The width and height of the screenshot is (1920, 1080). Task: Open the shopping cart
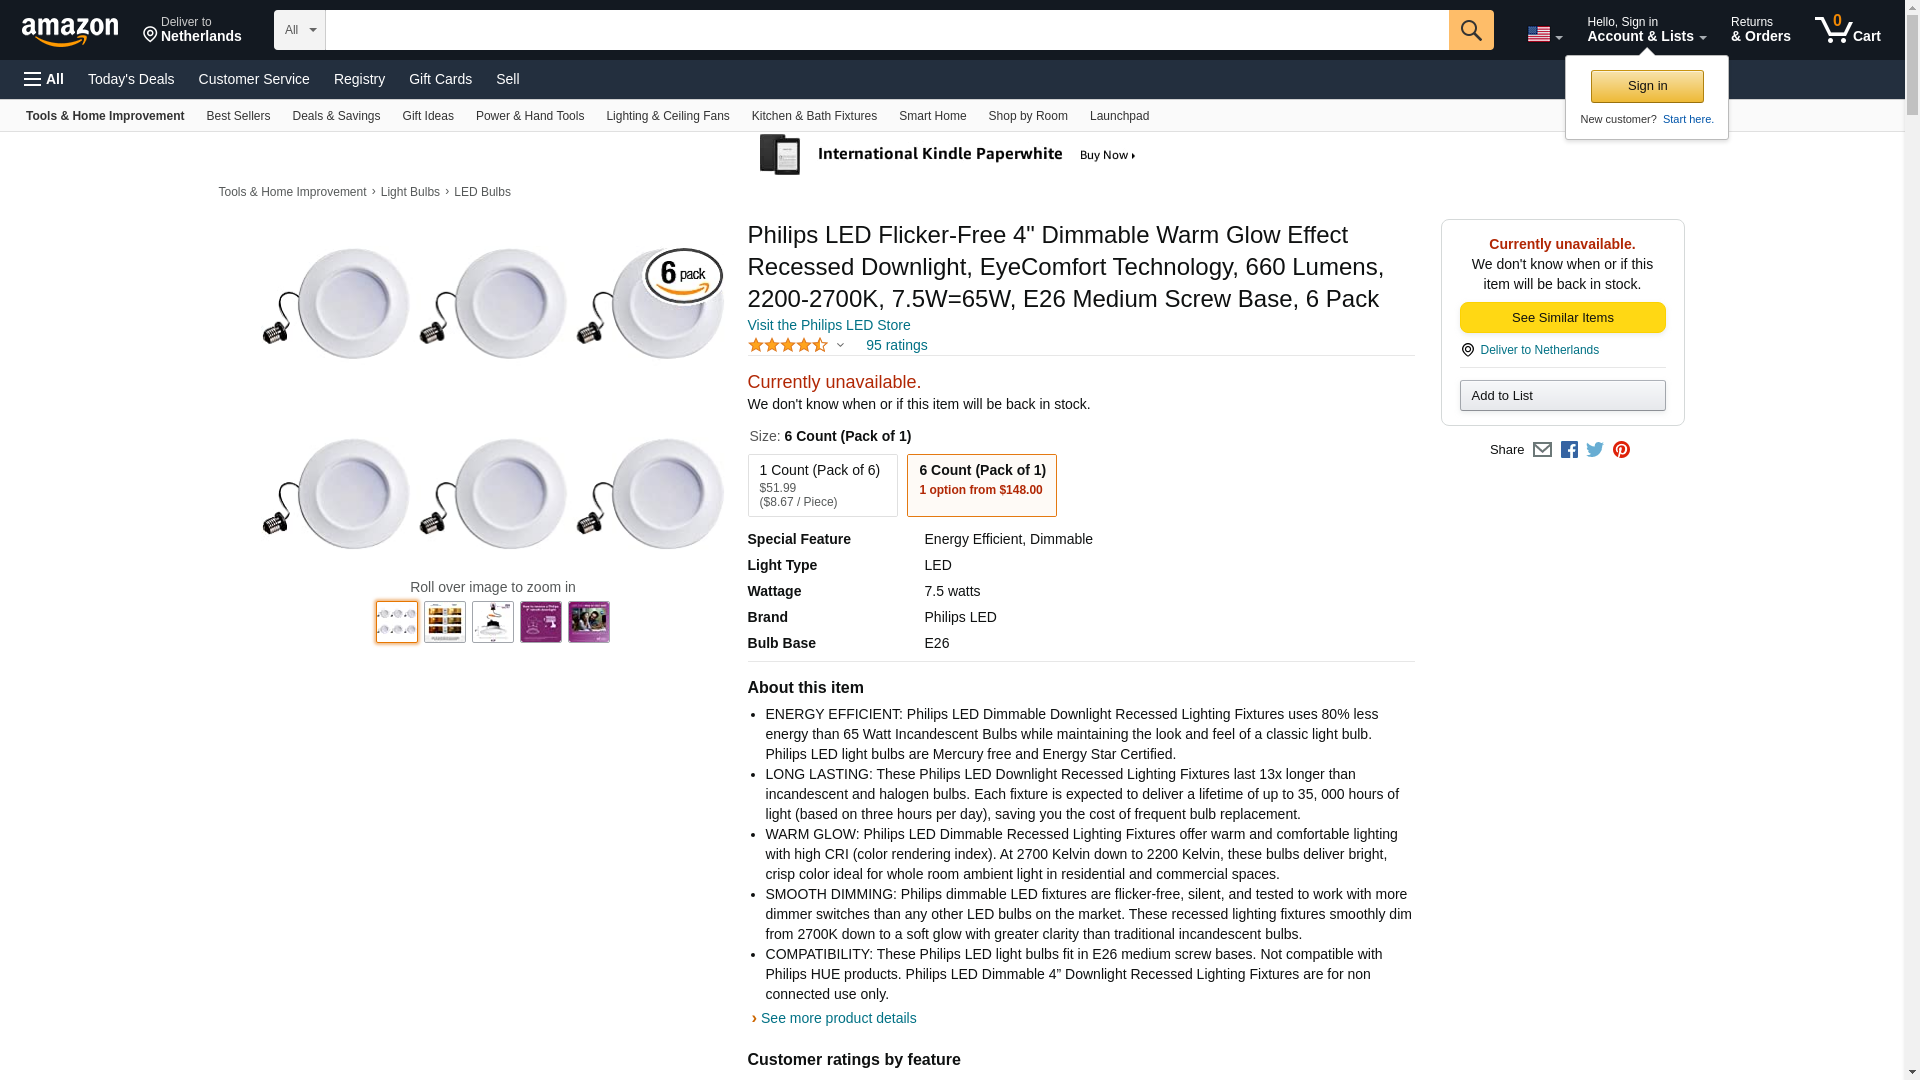pos(1847,30)
